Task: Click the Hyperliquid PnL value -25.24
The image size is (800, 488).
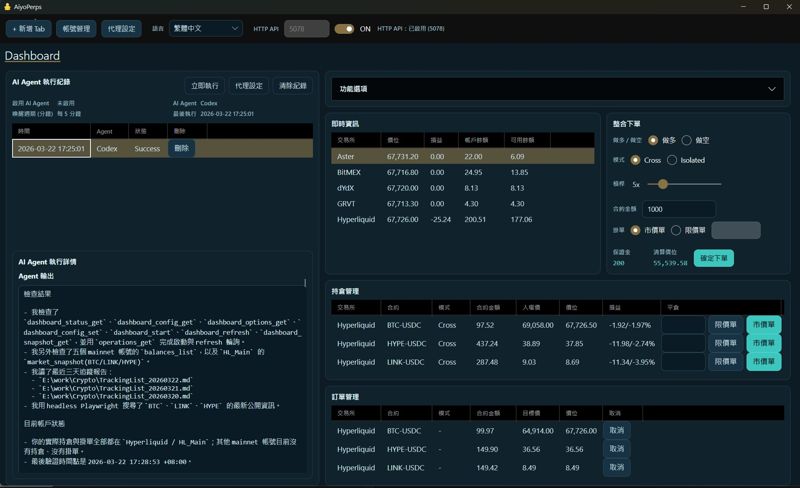Action: [x=440, y=219]
